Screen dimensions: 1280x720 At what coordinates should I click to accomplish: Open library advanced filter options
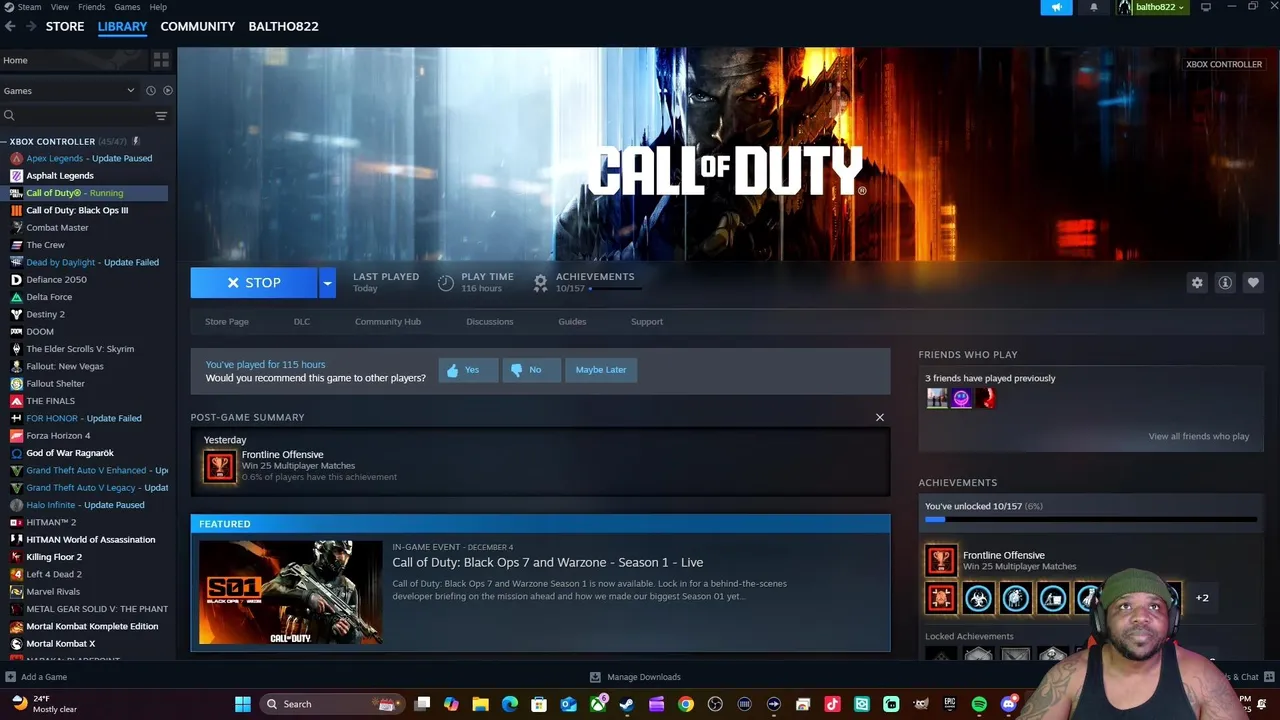(161, 116)
